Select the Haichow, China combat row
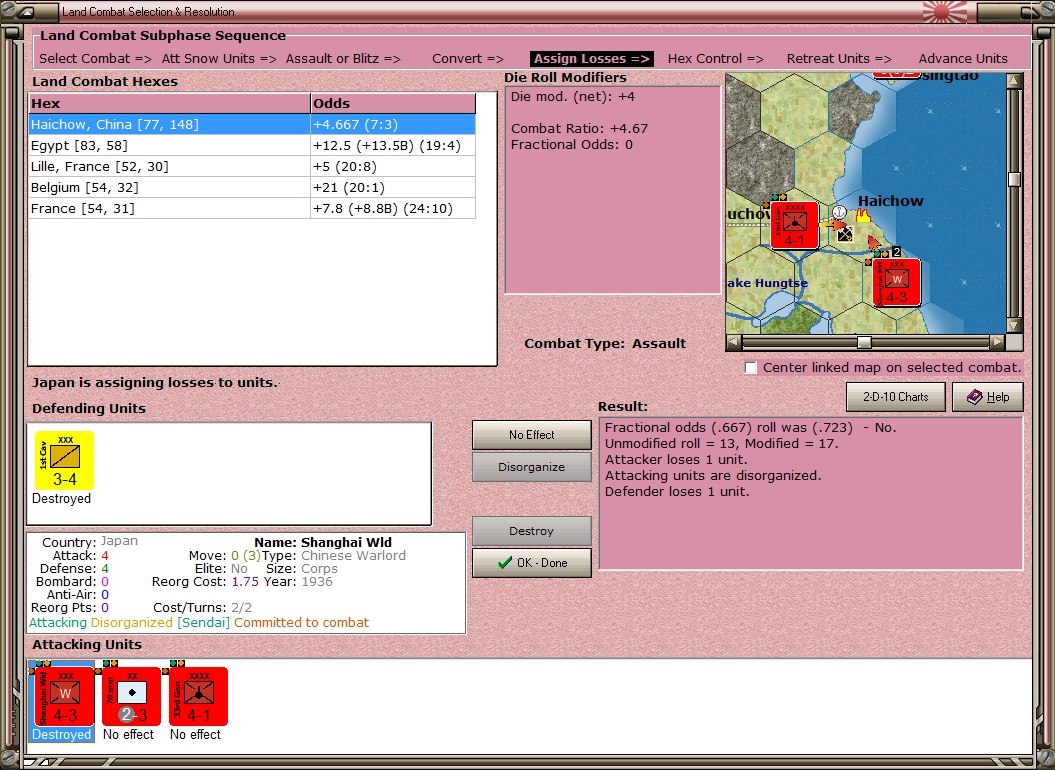The image size is (1055, 770). (x=252, y=125)
